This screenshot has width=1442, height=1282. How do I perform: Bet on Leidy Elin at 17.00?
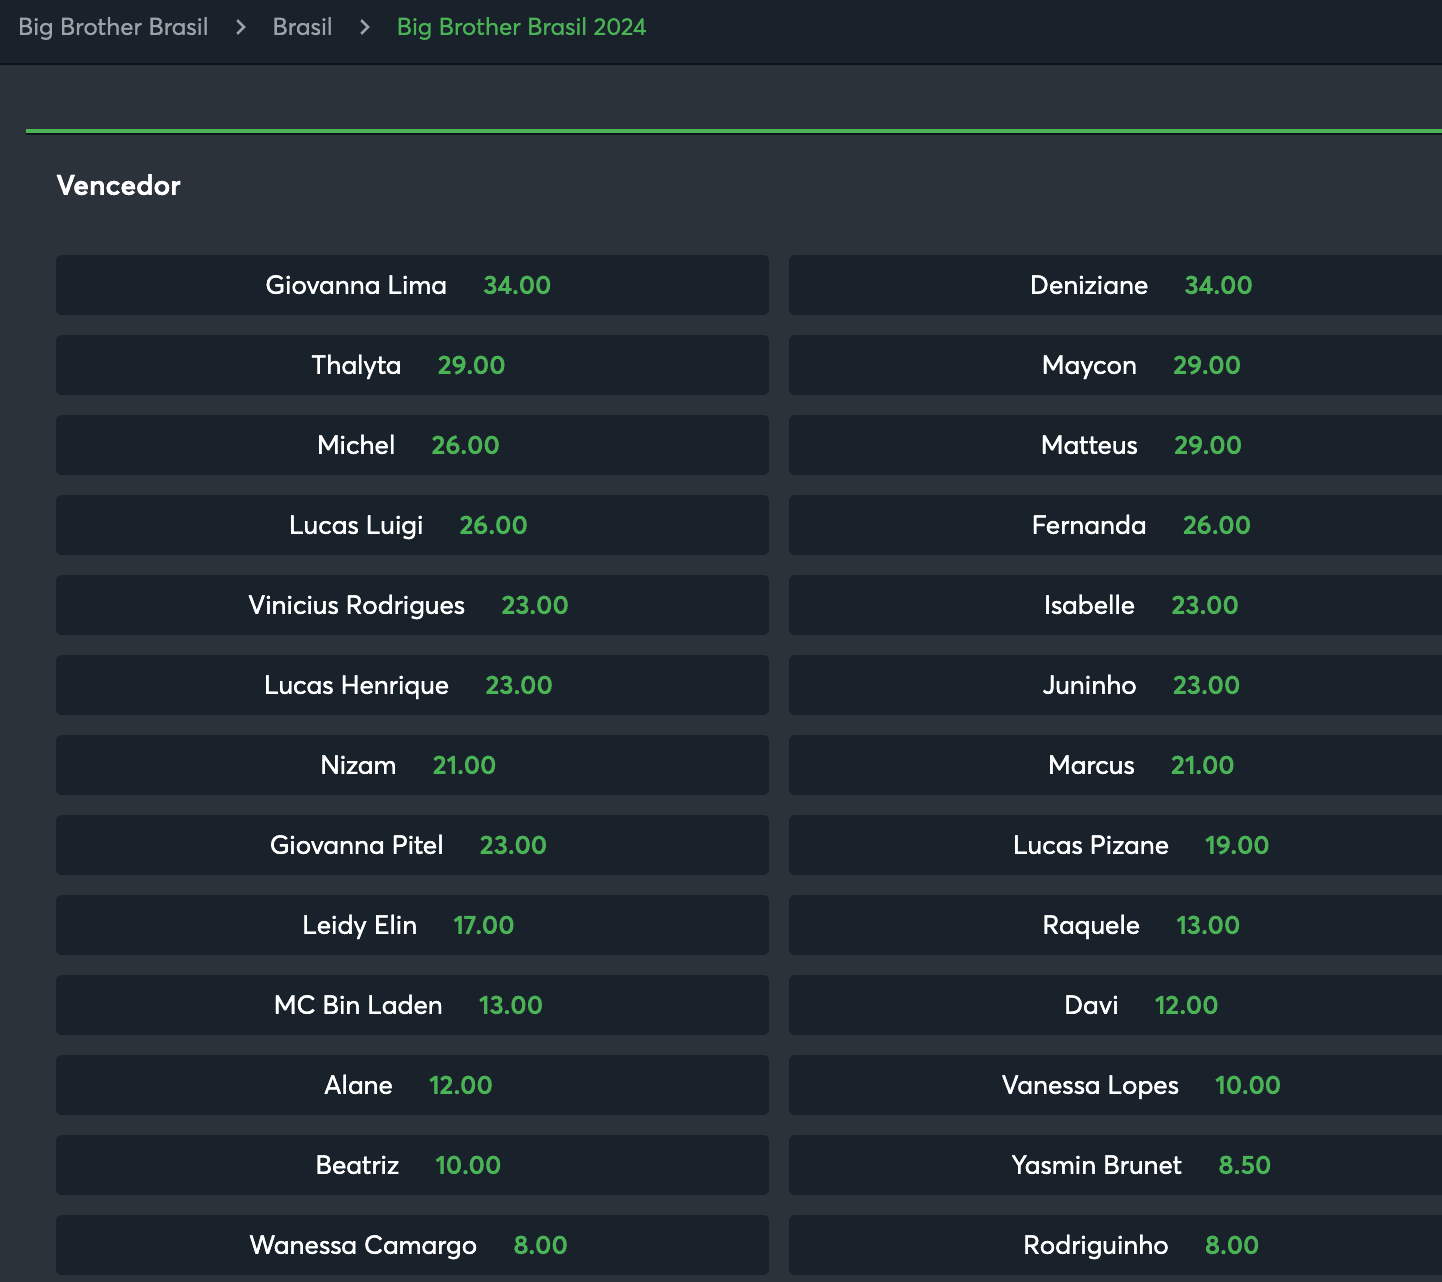[x=412, y=925]
